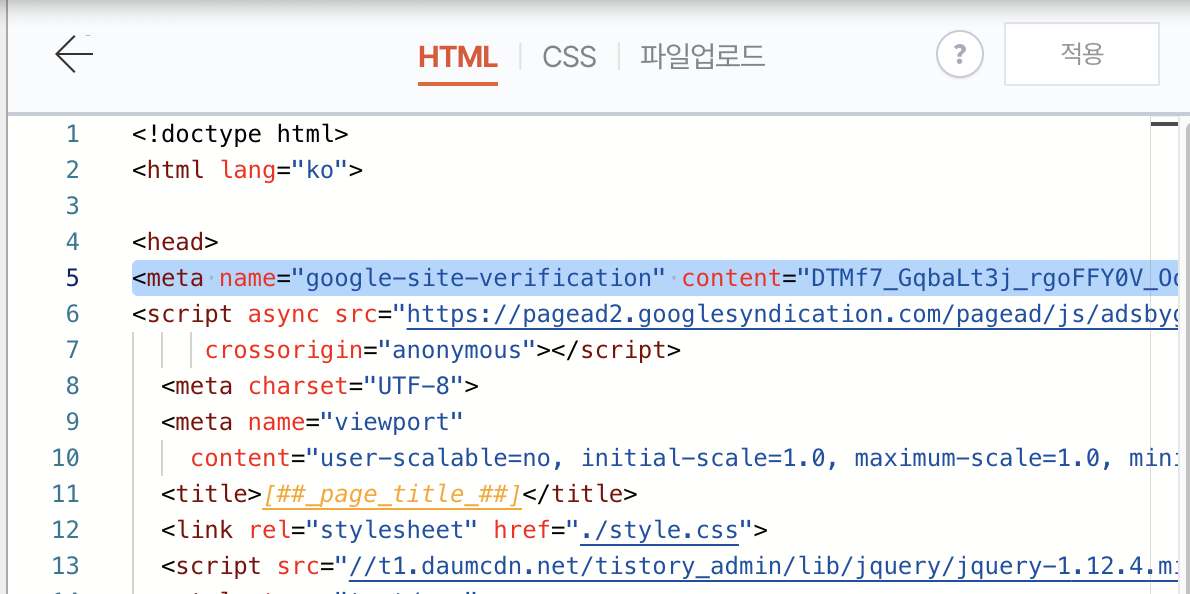Click the 적용 apply button

[x=1081, y=54]
